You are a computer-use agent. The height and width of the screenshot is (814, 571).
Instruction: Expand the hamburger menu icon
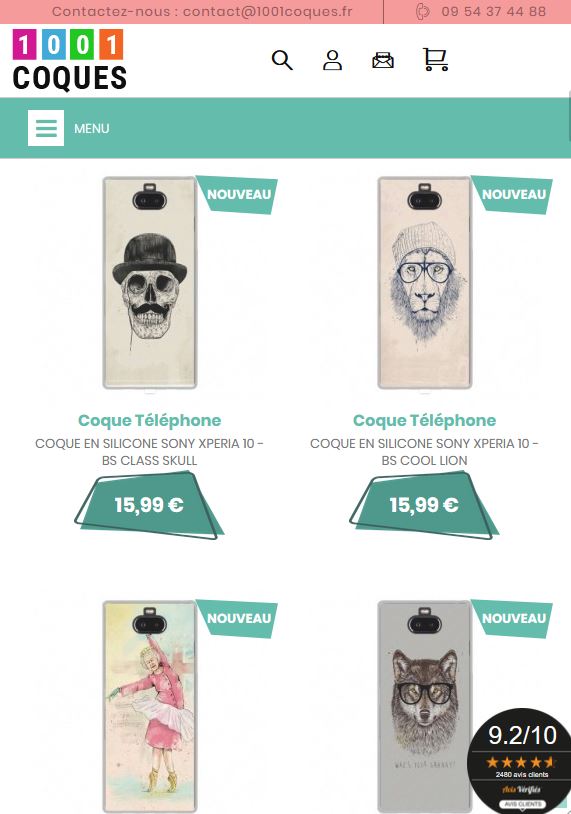(46, 128)
